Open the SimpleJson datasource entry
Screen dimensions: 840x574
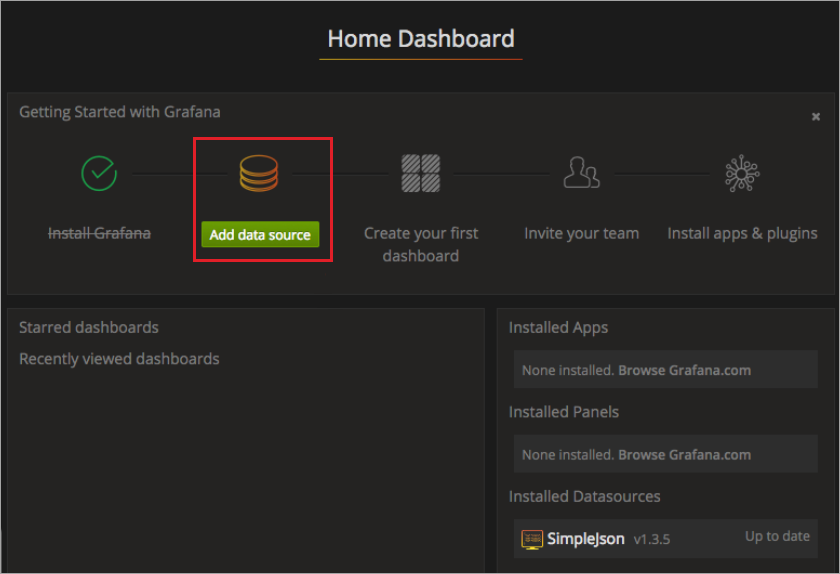pos(665,539)
